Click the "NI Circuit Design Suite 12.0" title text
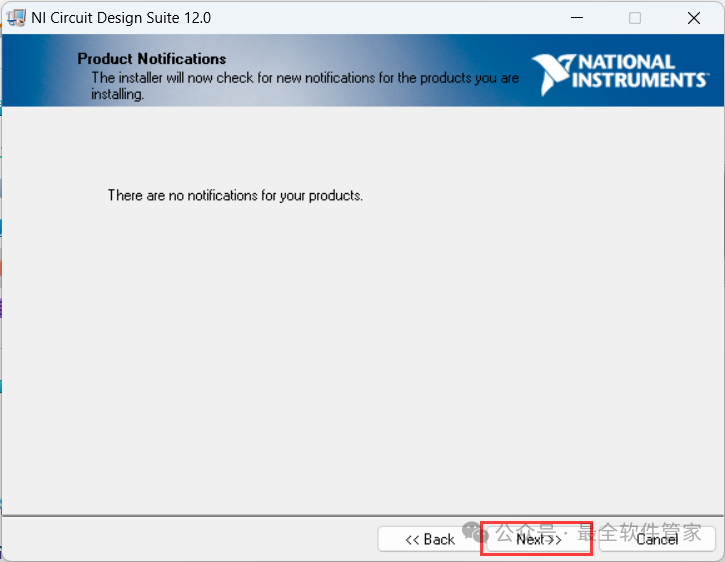725x562 pixels. (x=121, y=18)
